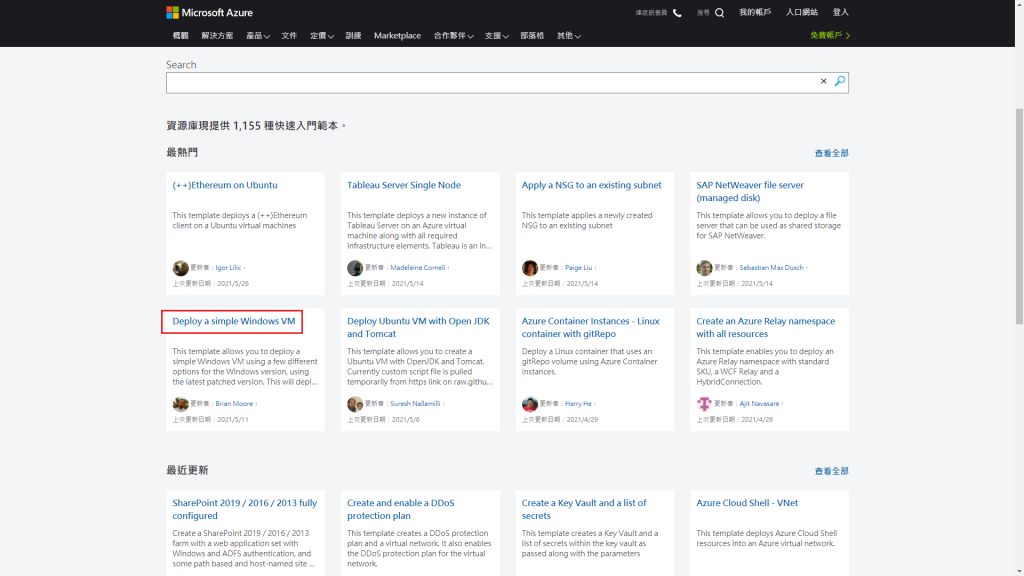Viewport: 1024px width, 576px height.
Task: Open the 文件 nav item
Action: [x=289, y=36]
